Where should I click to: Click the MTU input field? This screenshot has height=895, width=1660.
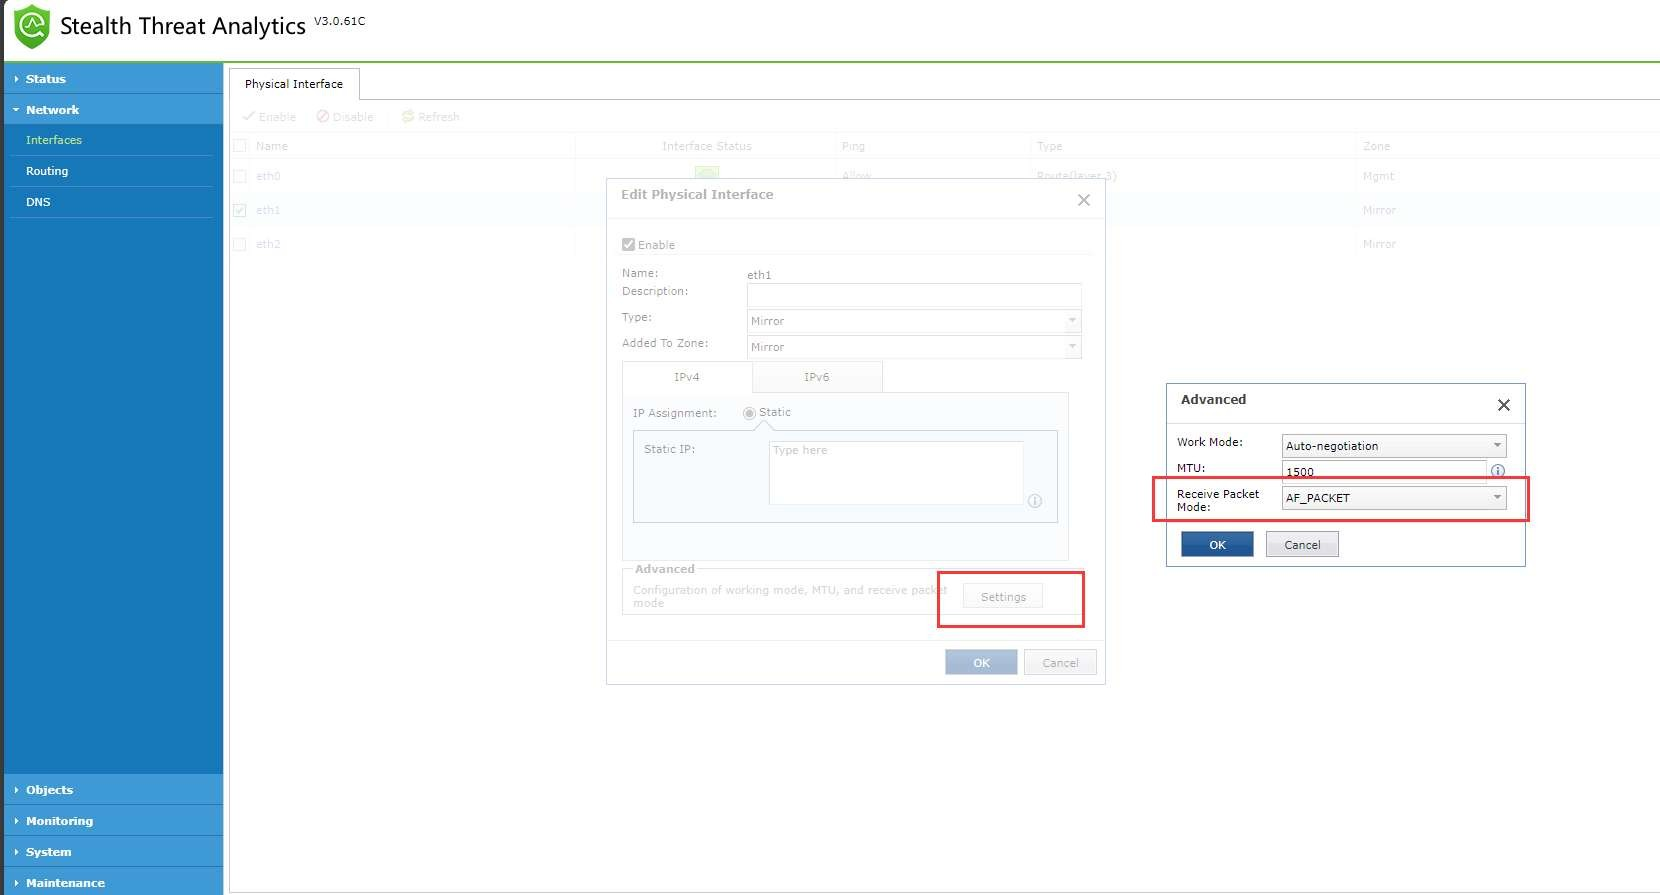point(1384,471)
